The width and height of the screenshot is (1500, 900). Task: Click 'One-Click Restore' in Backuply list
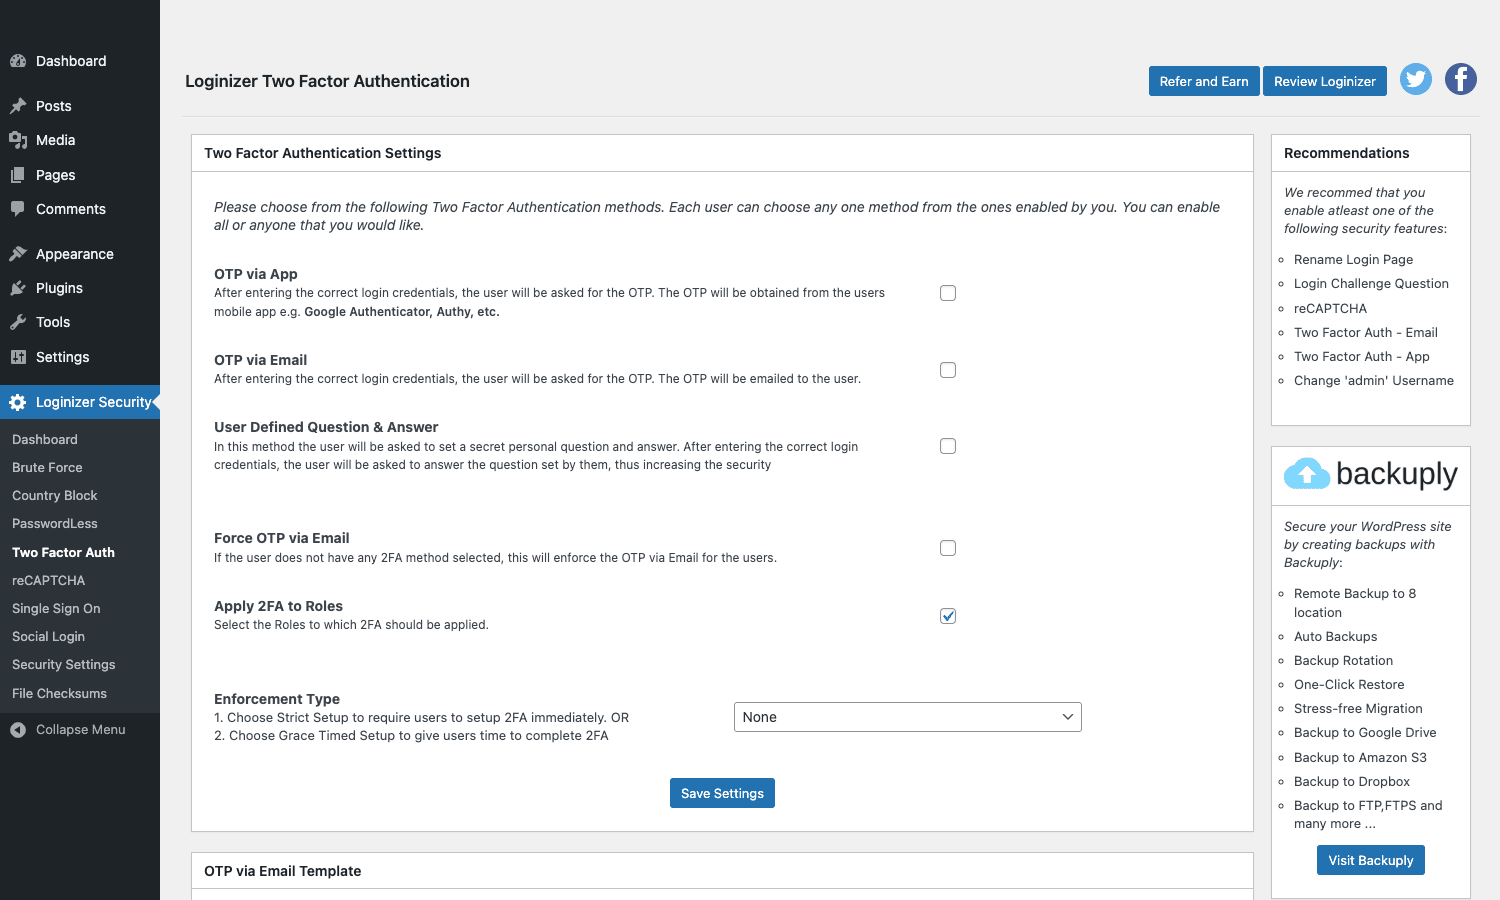[1349, 684]
